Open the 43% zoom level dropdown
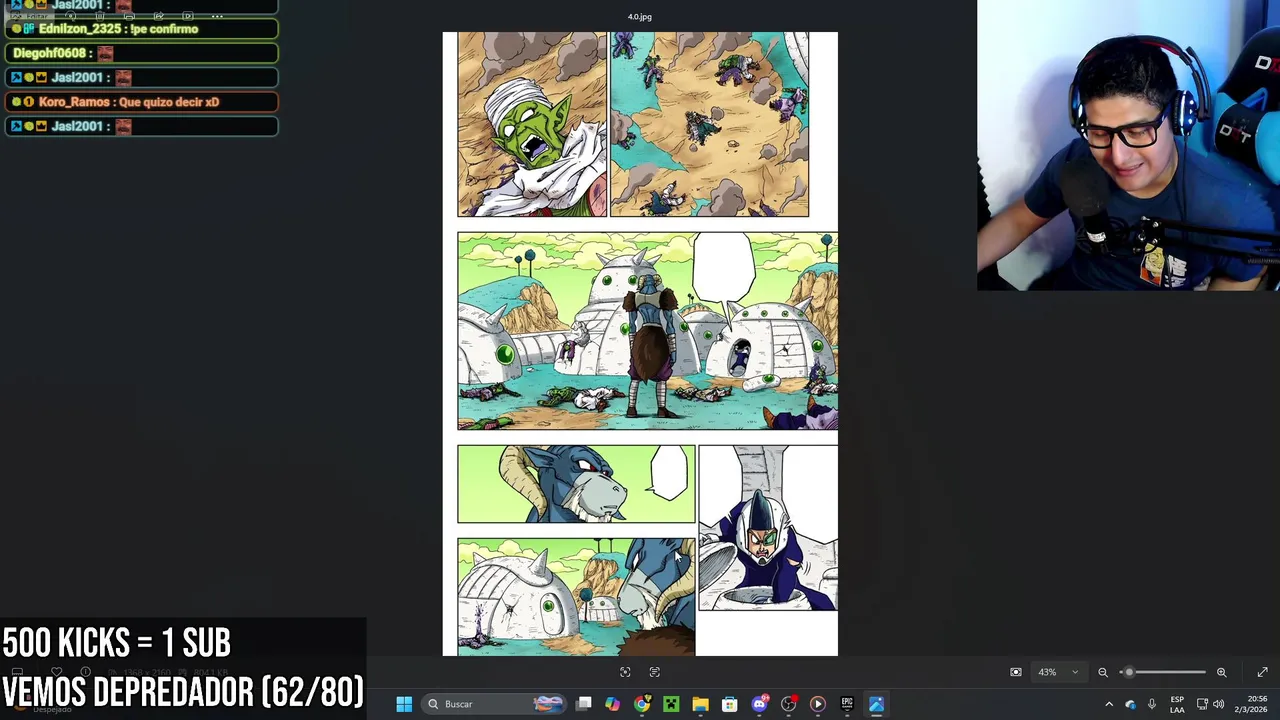Image resolution: width=1280 pixels, height=720 pixels. pyautogui.click(x=1058, y=672)
